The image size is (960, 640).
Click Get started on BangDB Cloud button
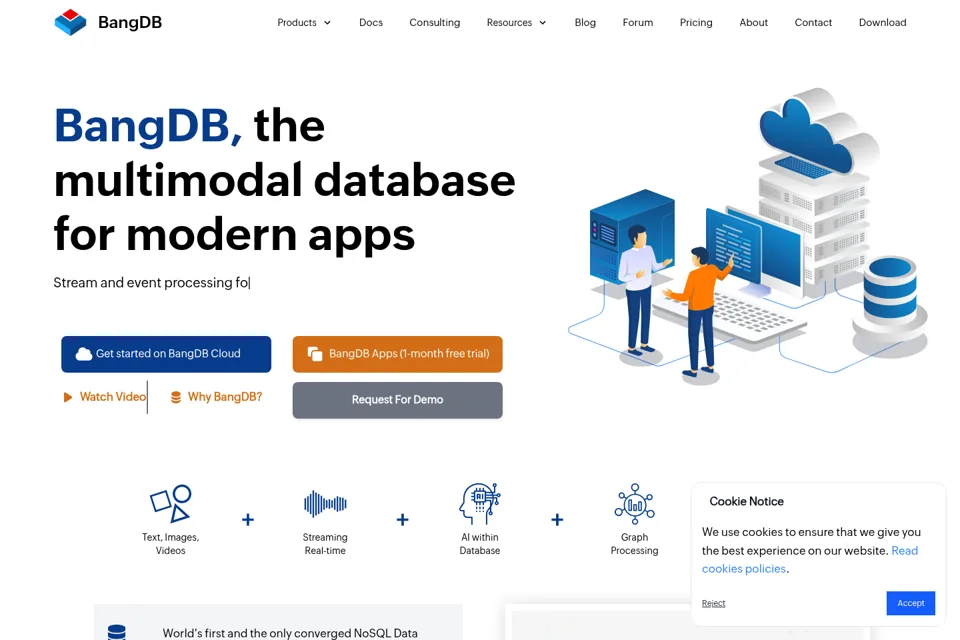166,354
